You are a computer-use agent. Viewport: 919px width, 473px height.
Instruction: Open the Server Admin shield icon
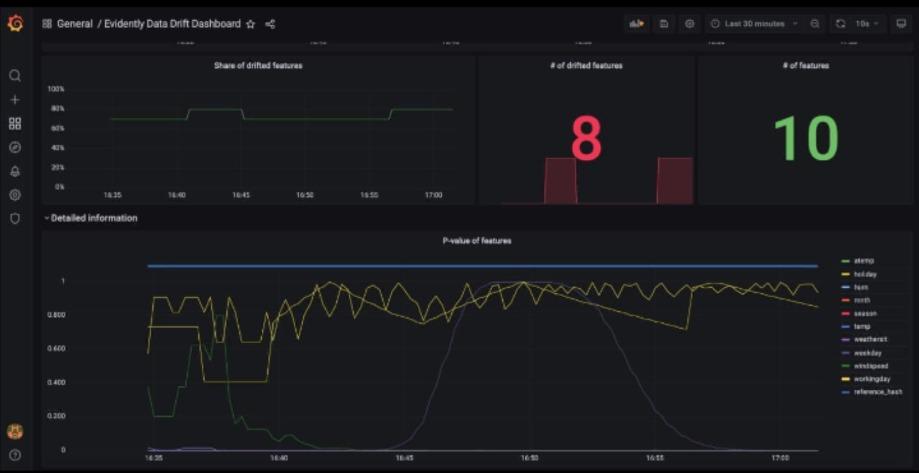(x=15, y=219)
